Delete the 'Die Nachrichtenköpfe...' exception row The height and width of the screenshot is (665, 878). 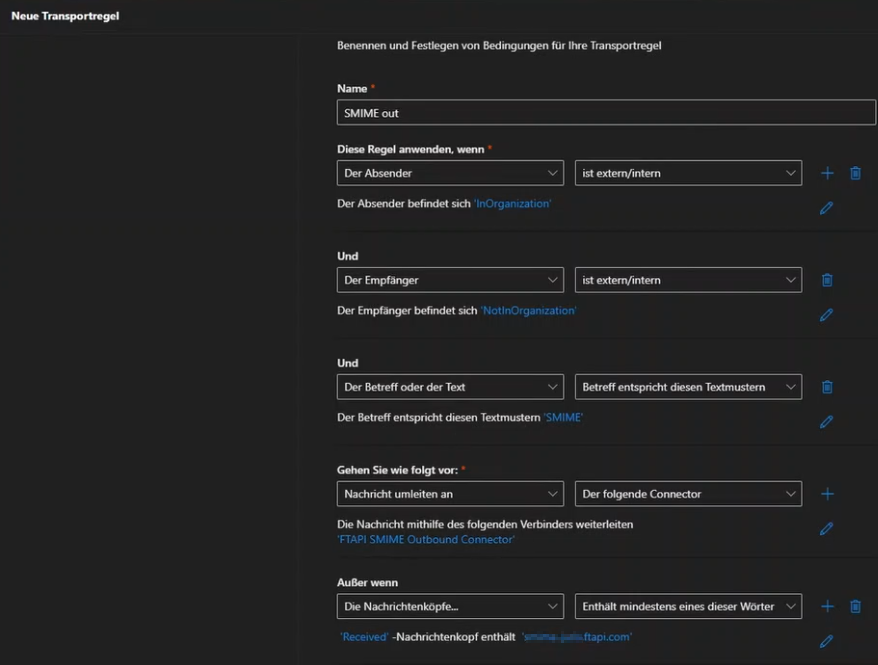pos(855,606)
